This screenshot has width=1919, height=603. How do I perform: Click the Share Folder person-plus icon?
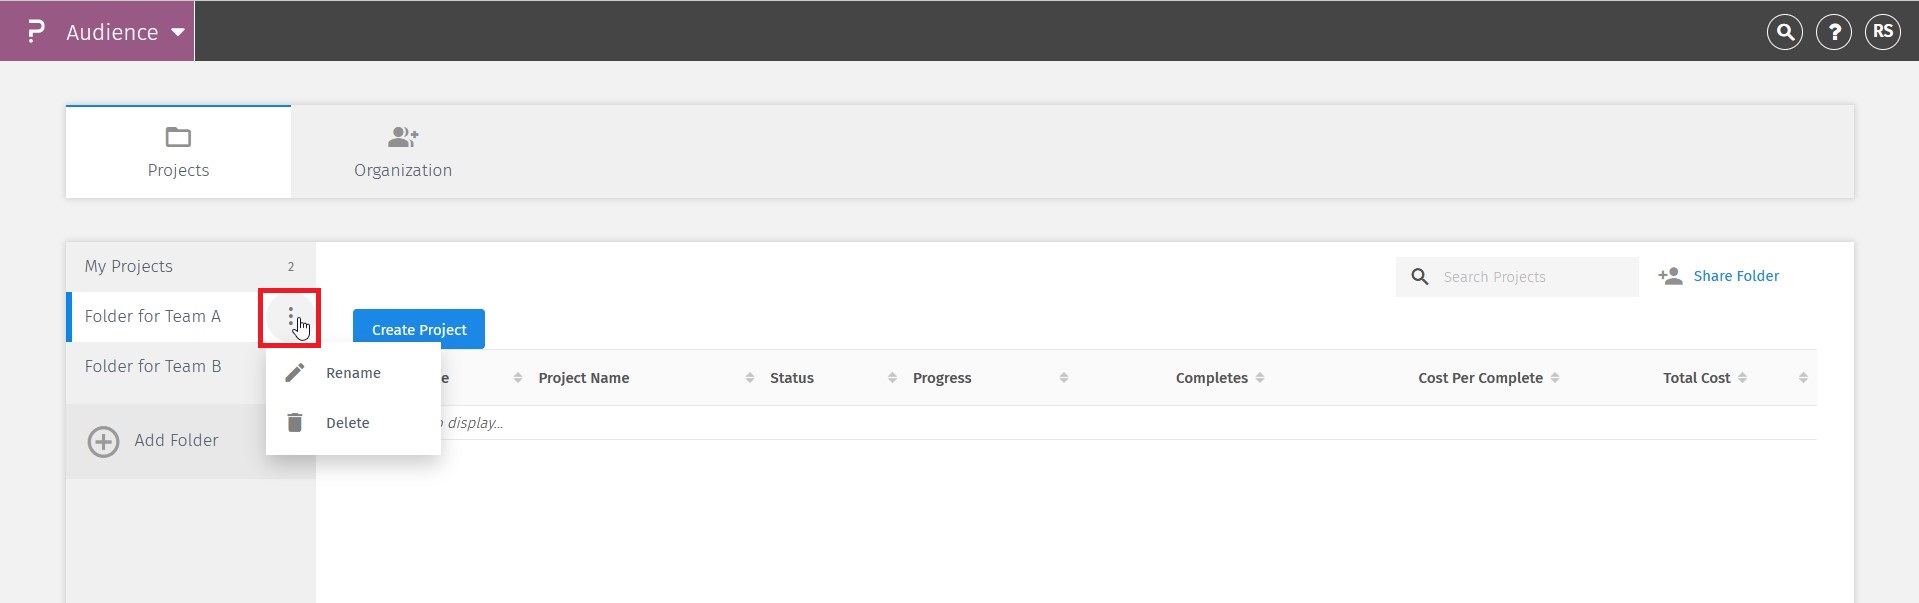tap(1670, 276)
